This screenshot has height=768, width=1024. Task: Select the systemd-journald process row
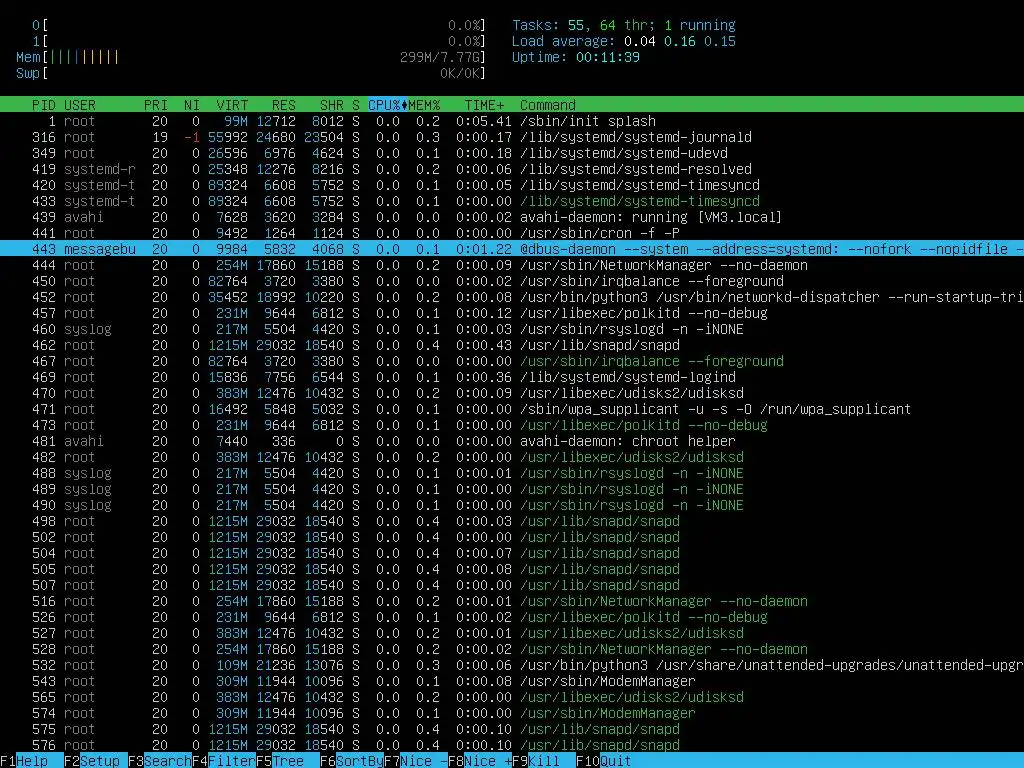coord(512,137)
